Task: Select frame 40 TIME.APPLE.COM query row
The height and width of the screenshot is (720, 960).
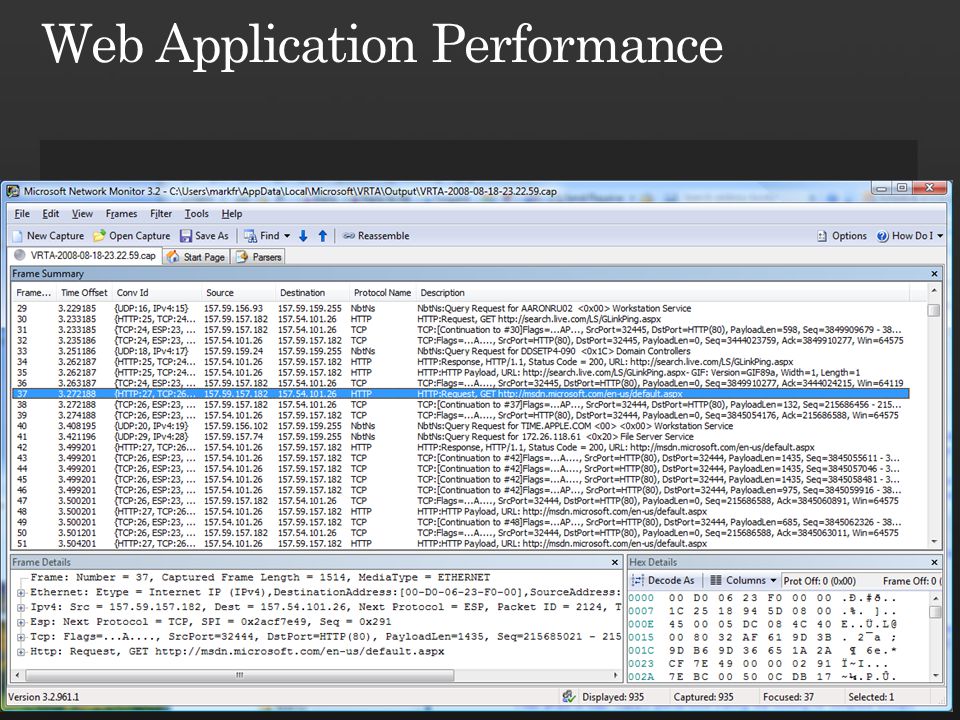Action: coord(460,426)
